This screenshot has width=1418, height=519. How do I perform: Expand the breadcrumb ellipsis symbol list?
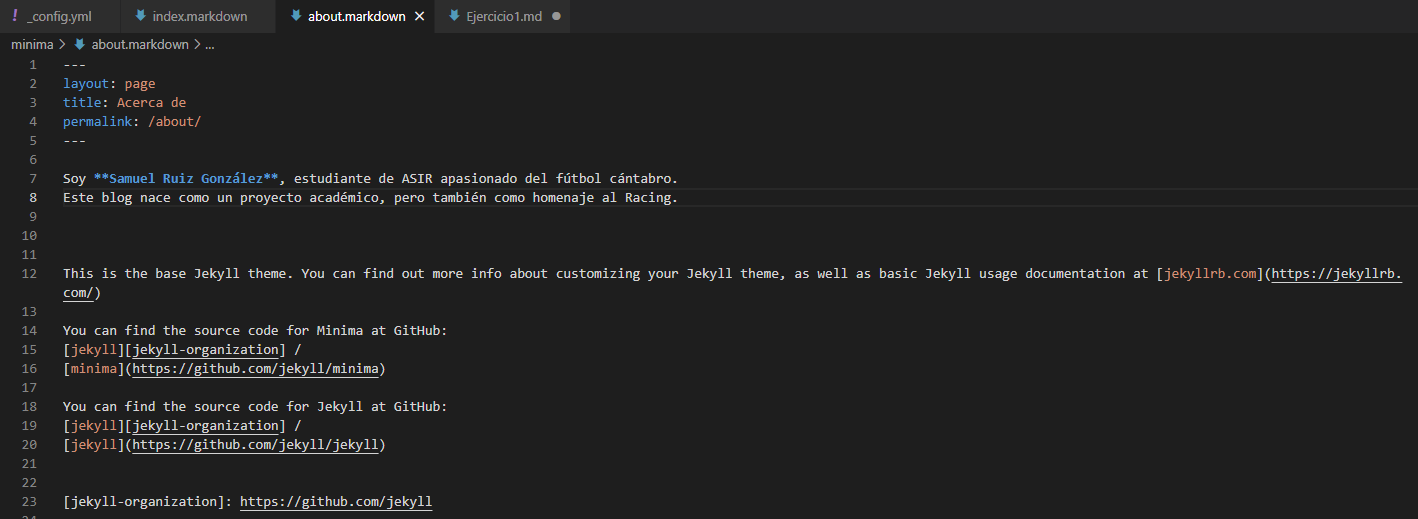[209, 45]
